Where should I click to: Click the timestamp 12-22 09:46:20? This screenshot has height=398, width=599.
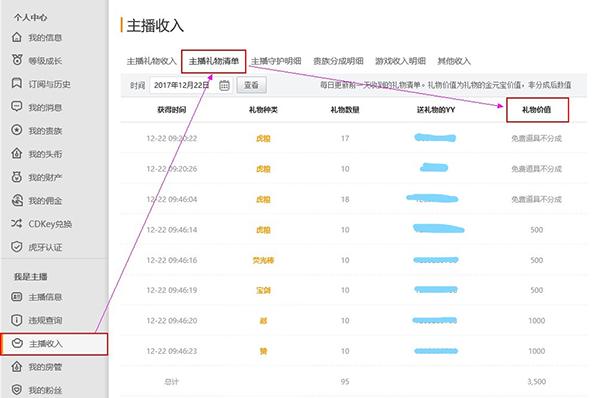(172, 320)
